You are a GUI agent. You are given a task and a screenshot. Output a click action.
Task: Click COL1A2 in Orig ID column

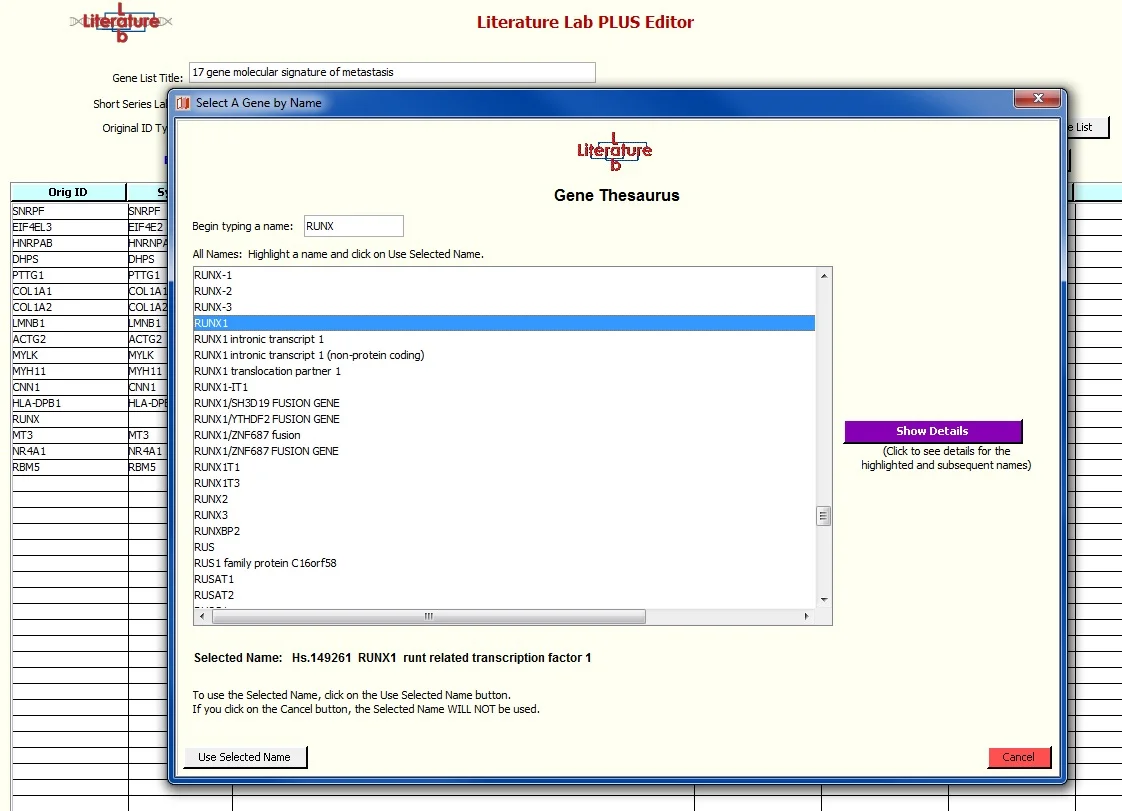(69, 307)
